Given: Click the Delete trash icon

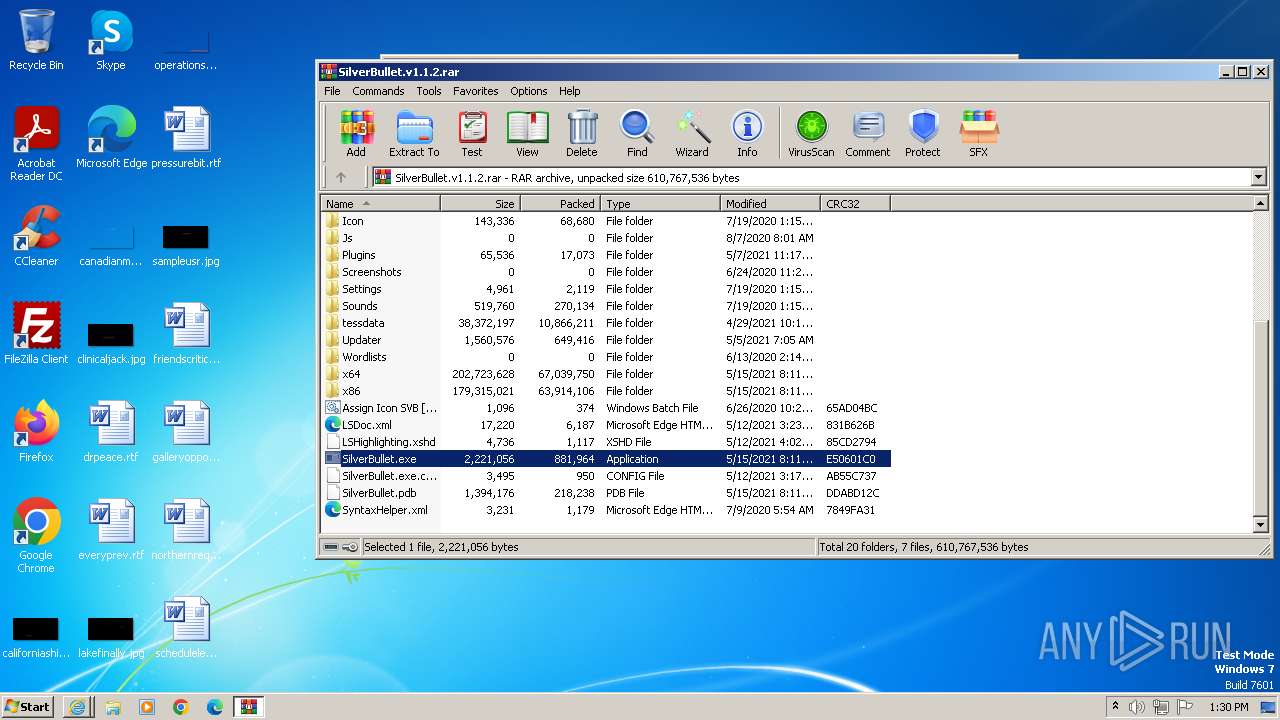Looking at the screenshot, I should (581, 134).
